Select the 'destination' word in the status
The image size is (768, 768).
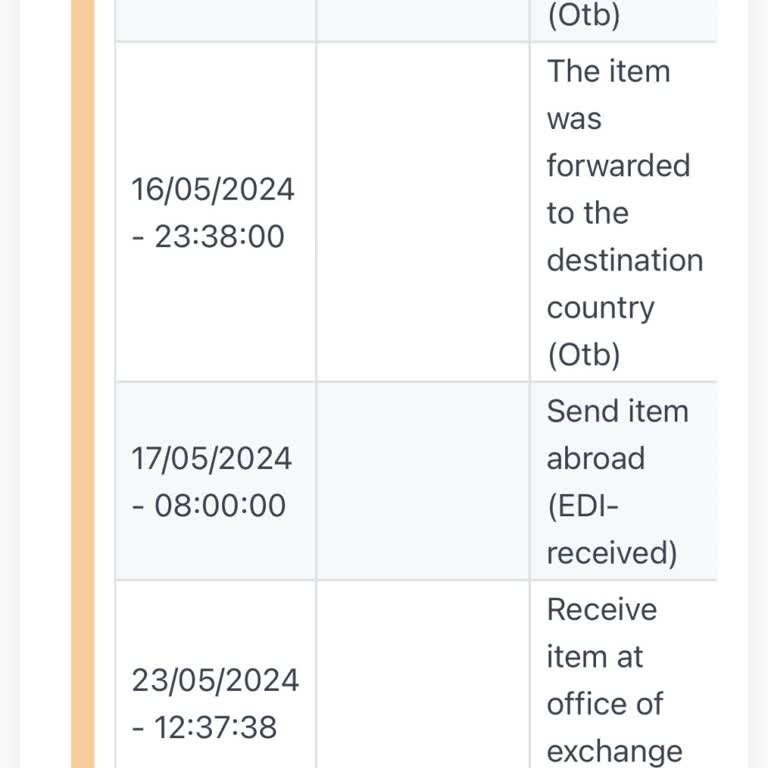click(x=624, y=260)
